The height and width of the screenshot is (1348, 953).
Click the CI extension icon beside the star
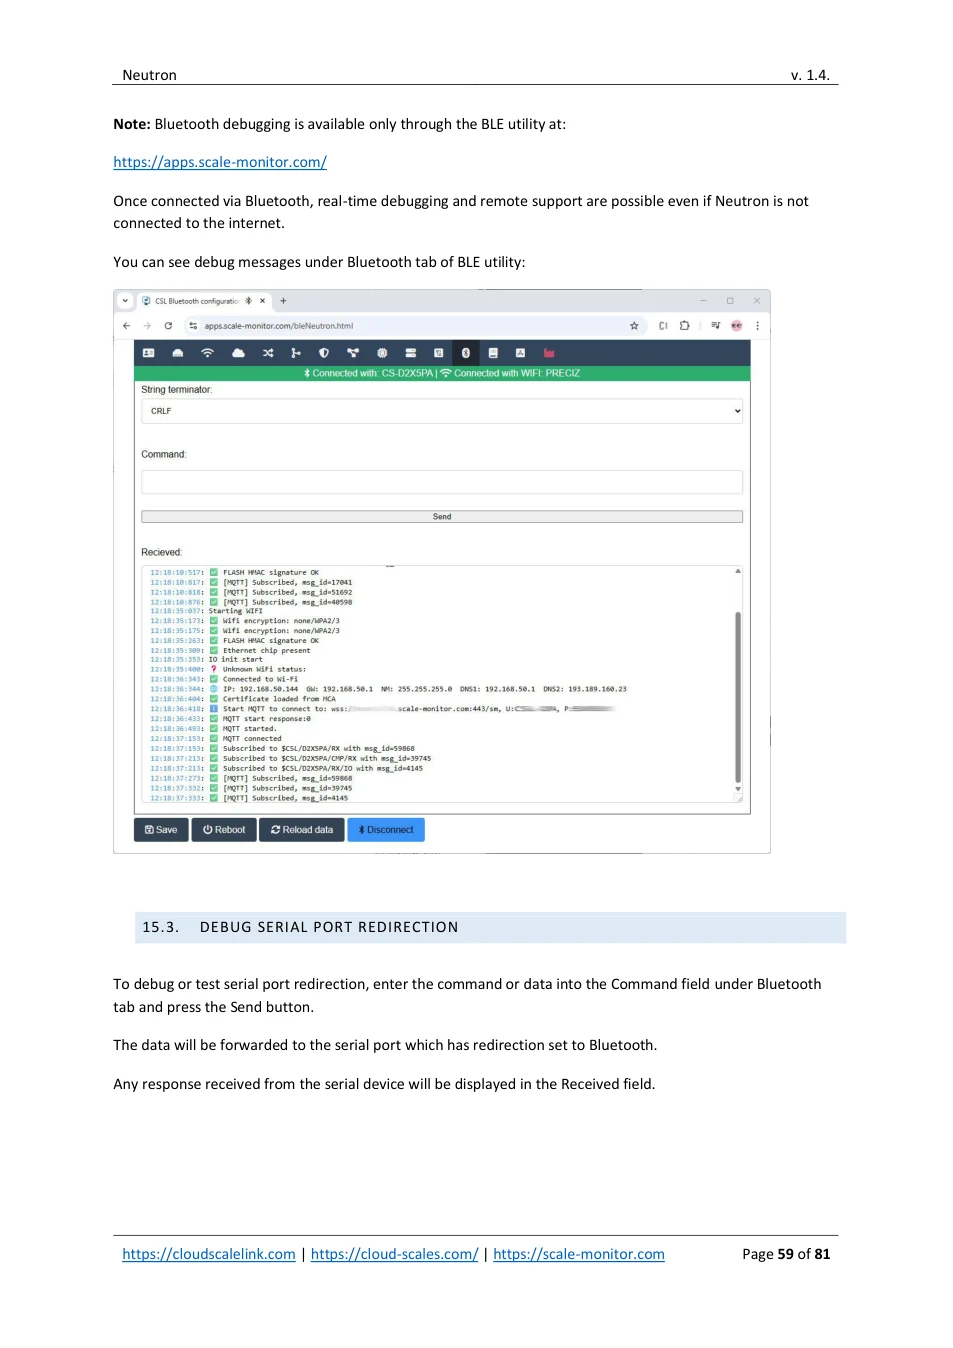pos(663,326)
